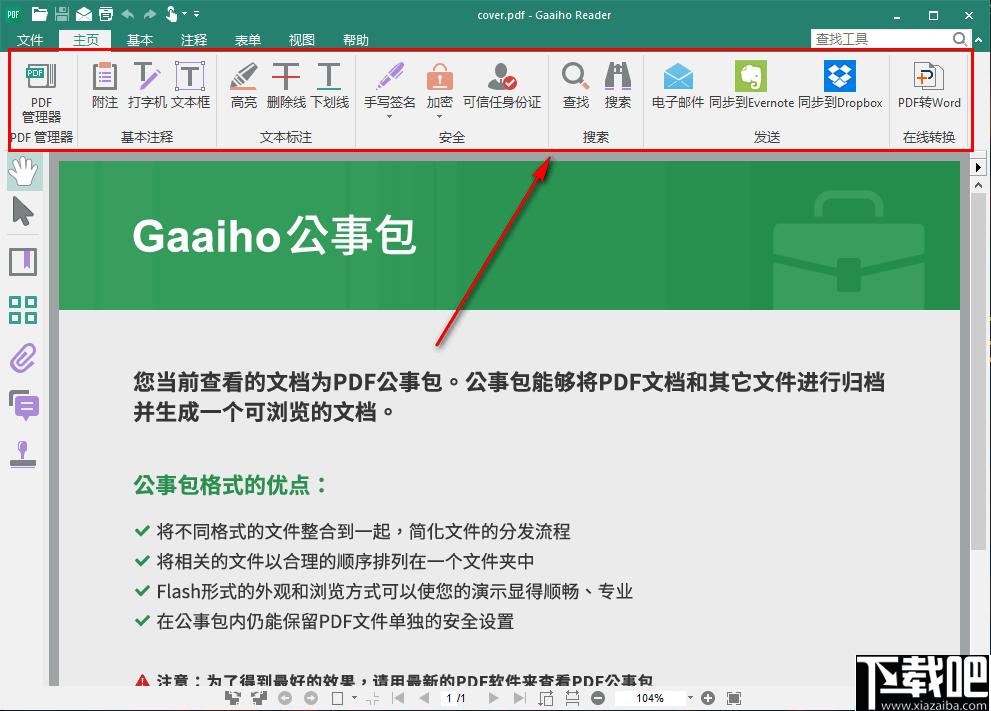Activate the 下划线 underline tool

pos(329,85)
